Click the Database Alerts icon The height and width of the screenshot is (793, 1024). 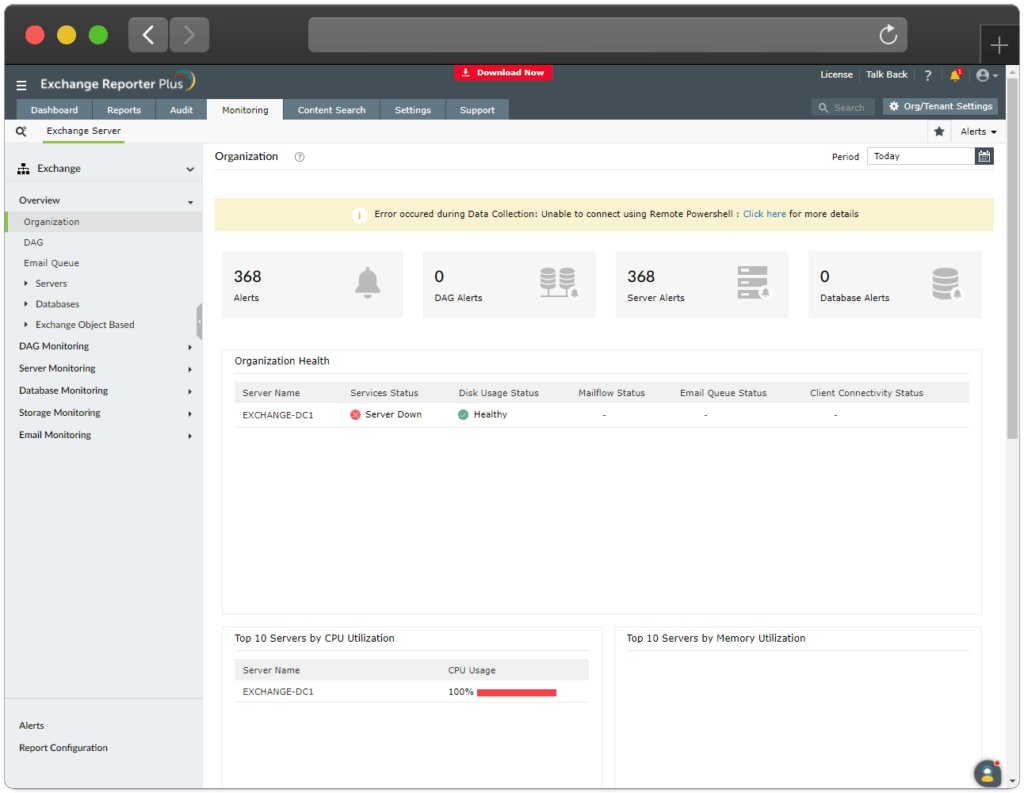click(x=946, y=283)
